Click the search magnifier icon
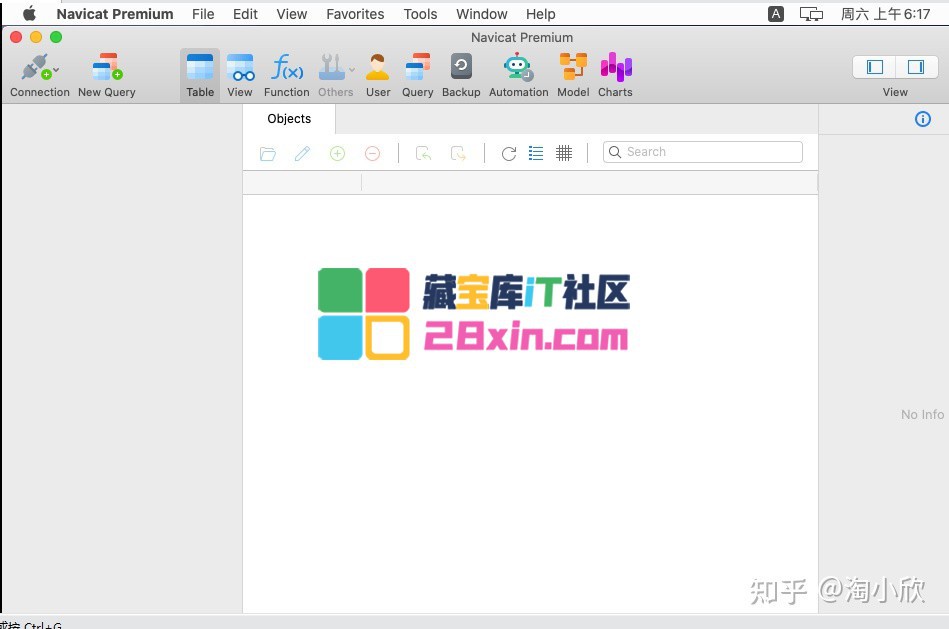Viewport: 949px width, 629px height. click(614, 152)
